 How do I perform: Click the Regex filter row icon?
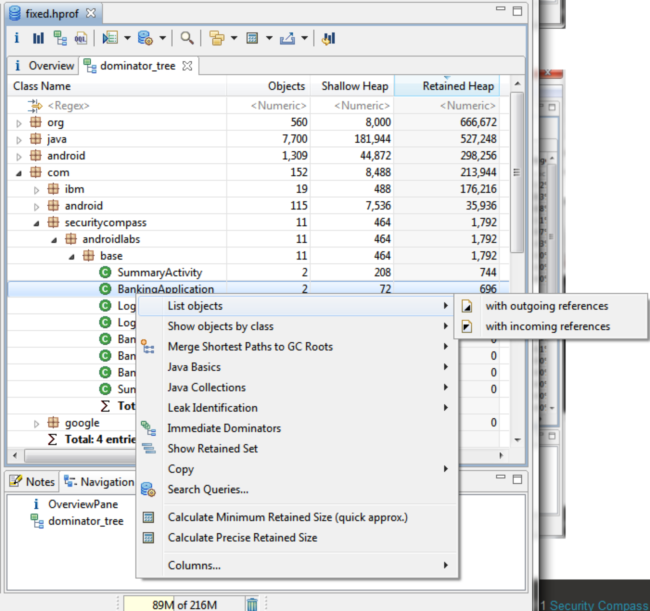click(x=35, y=106)
